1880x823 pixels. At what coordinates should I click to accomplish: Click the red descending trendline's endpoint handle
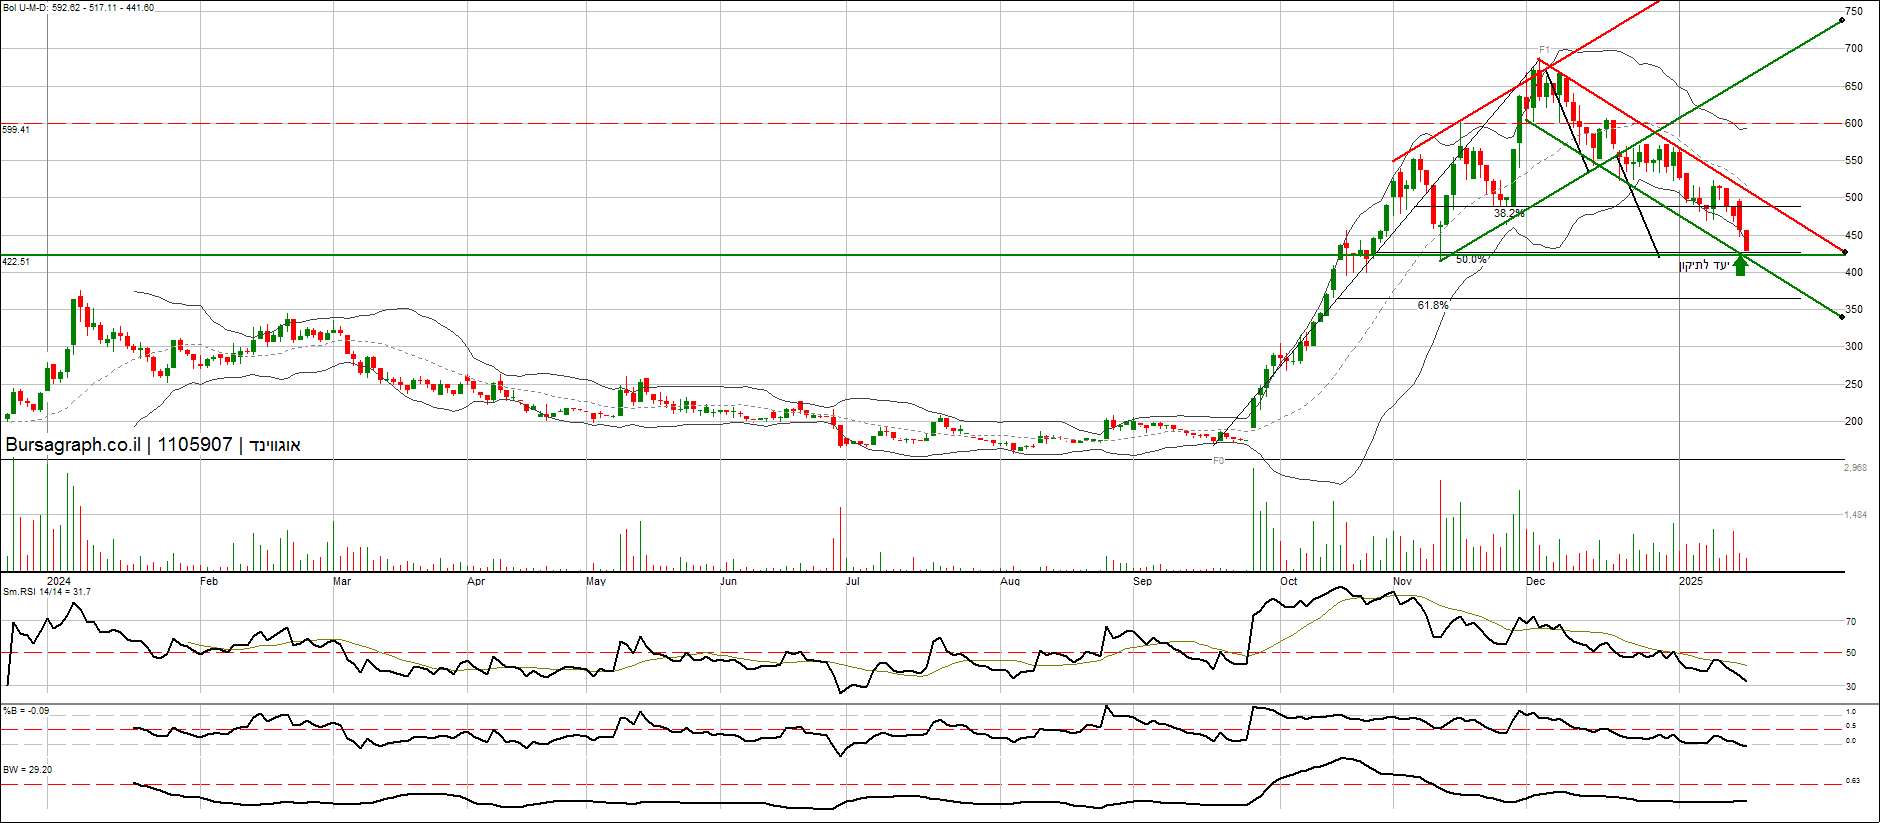[1845, 252]
